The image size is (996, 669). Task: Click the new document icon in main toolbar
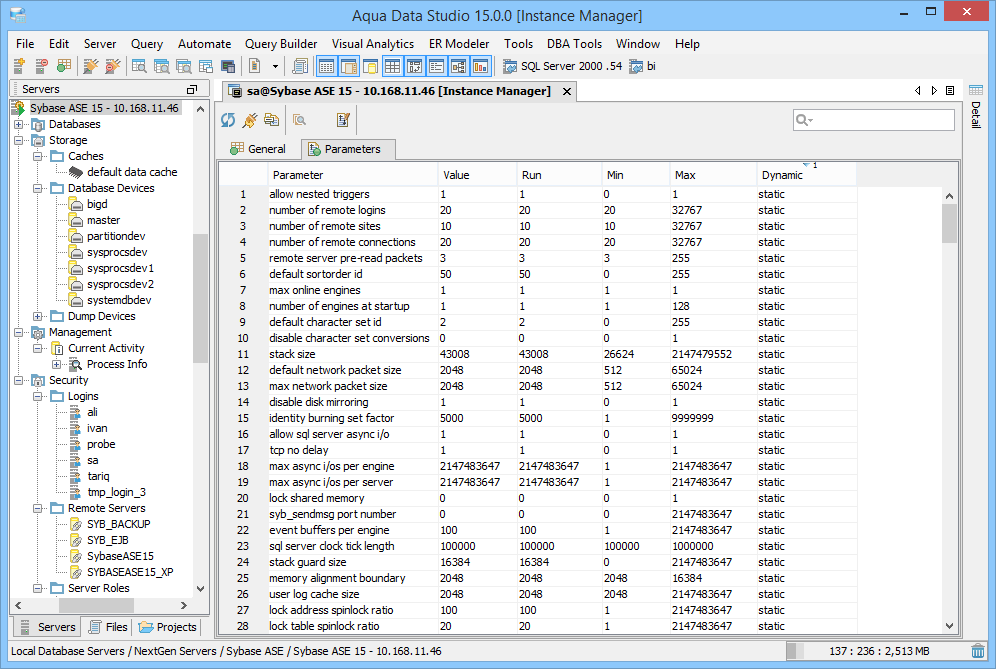coord(255,66)
